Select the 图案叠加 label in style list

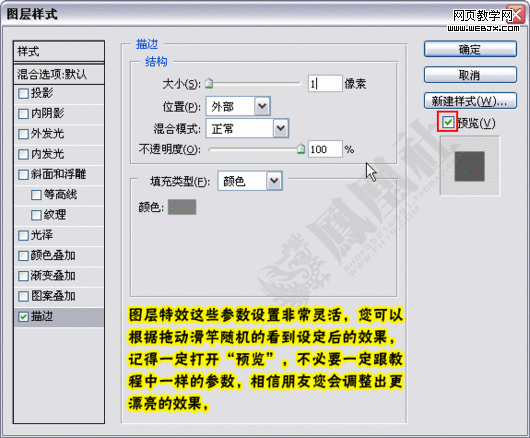(x=53, y=296)
